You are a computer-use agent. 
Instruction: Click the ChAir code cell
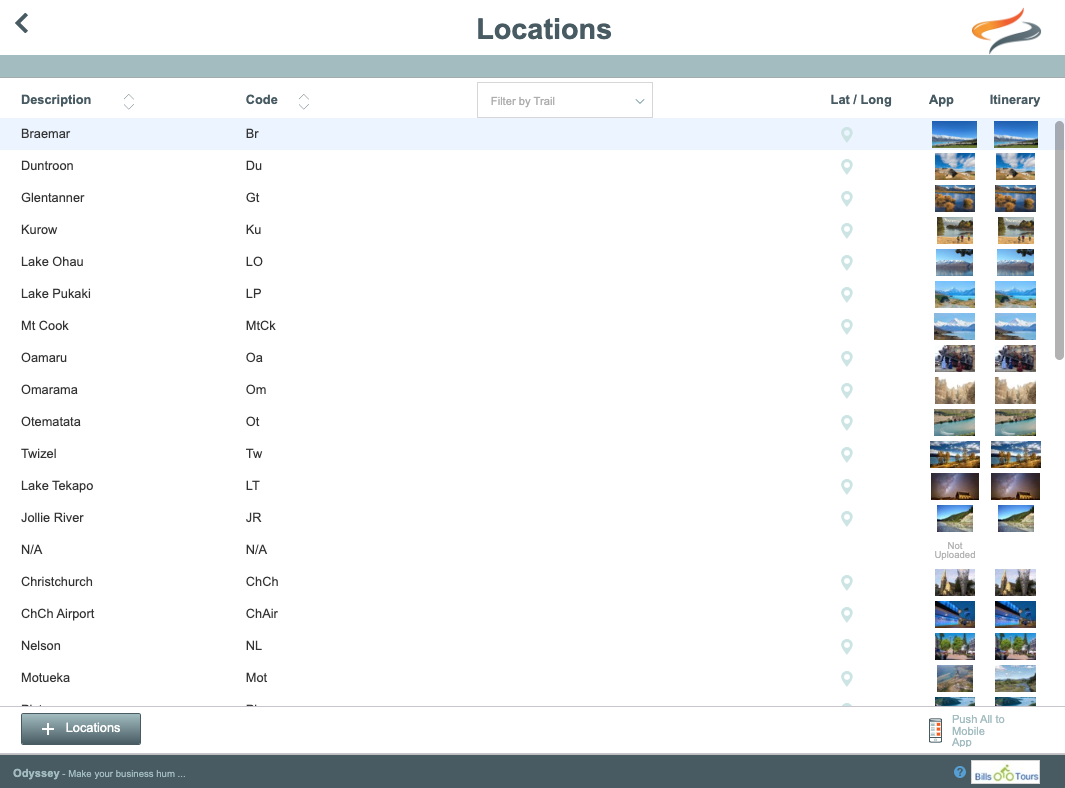261,613
